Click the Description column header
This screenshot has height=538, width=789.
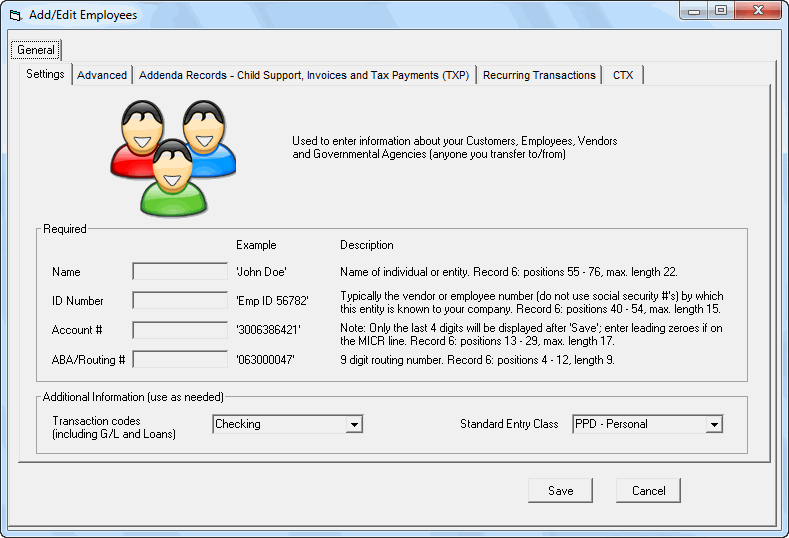367,245
